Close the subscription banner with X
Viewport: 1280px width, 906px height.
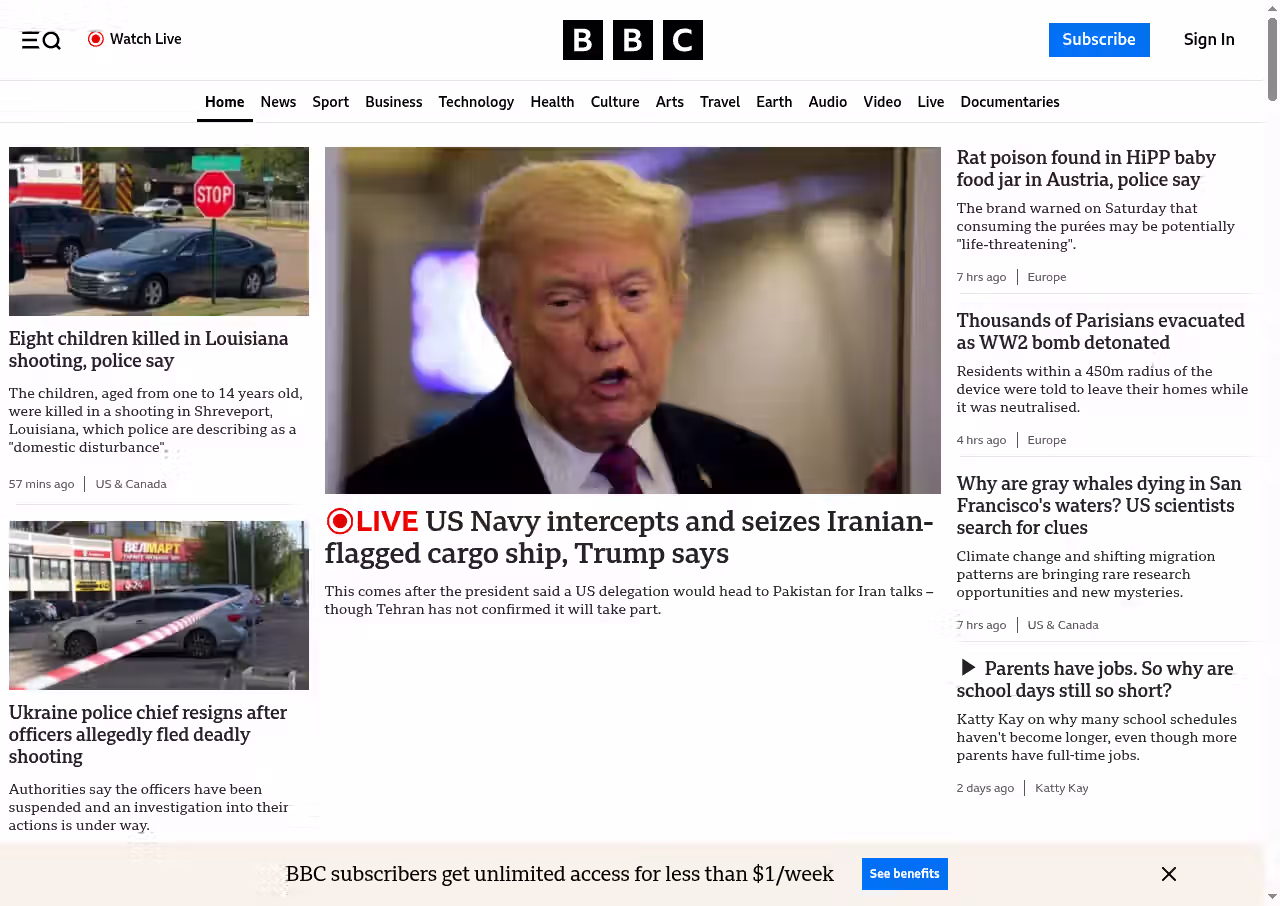pos(1168,874)
